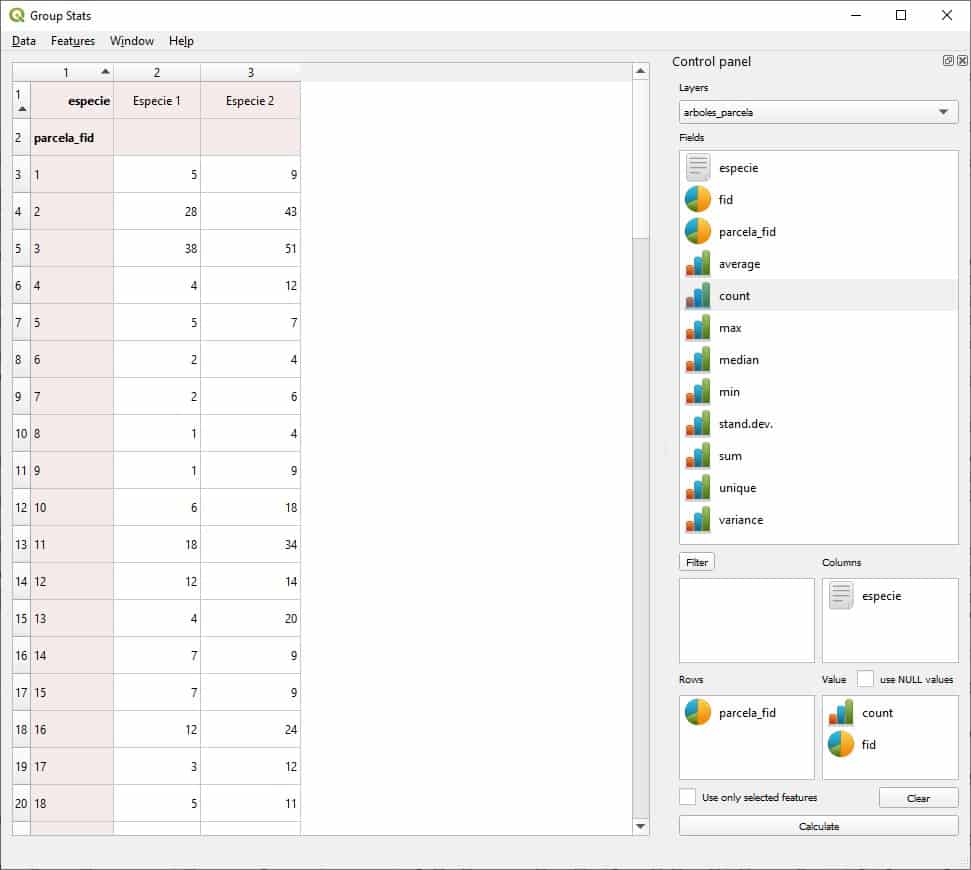The width and height of the screenshot is (971, 870).
Task: Select the especie text field icon
Action: [x=698, y=168]
